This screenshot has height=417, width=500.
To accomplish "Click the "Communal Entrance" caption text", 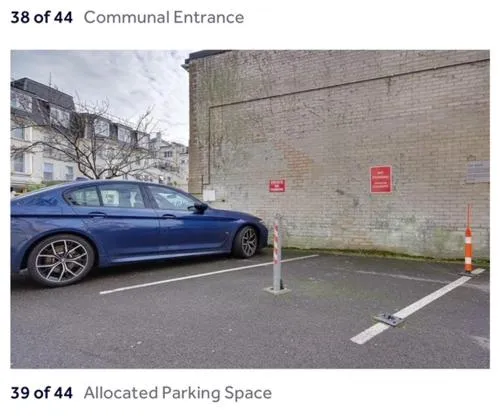I will pyautogui.click(x=164, y=17).
